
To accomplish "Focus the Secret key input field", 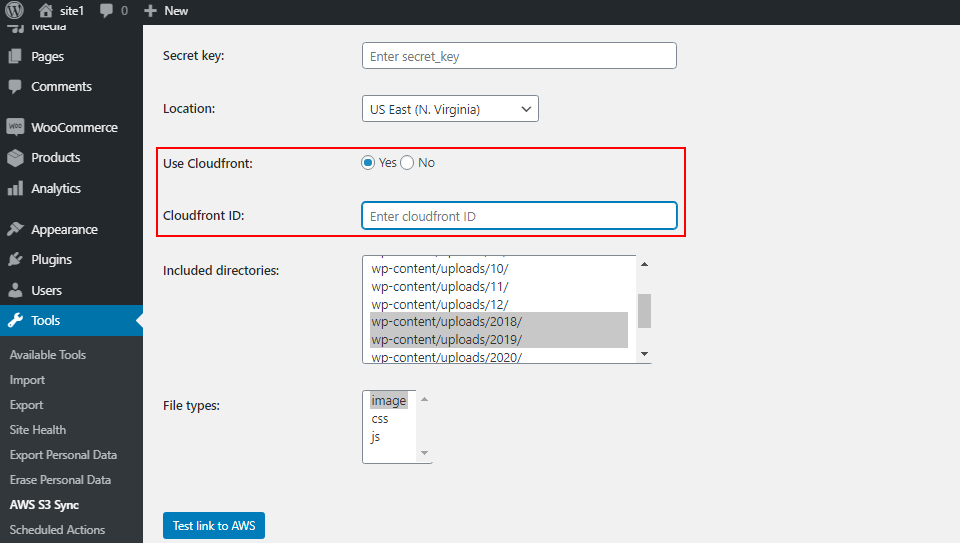I will [x=519, y=56].
